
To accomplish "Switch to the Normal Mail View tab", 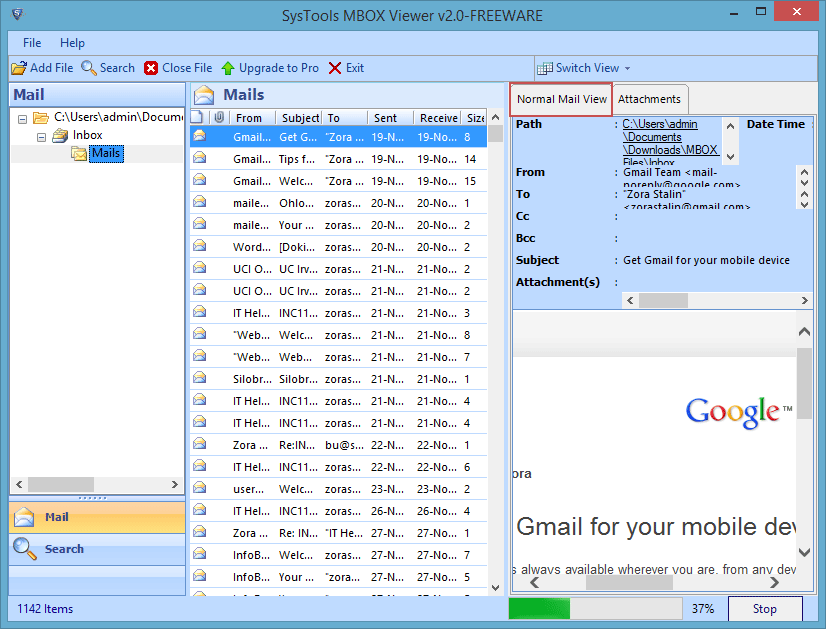I will point(561,99).
